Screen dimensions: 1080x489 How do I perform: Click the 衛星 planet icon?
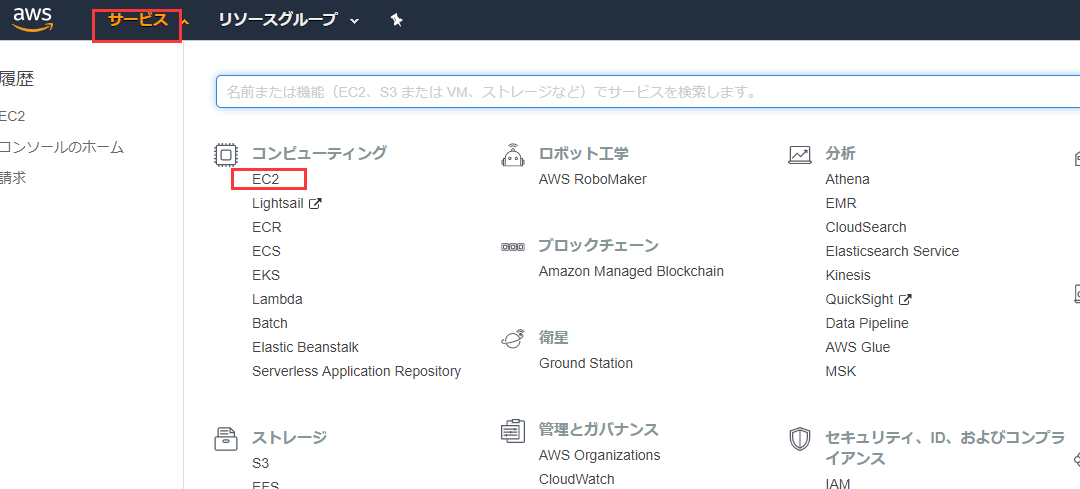tap(512, 338)
